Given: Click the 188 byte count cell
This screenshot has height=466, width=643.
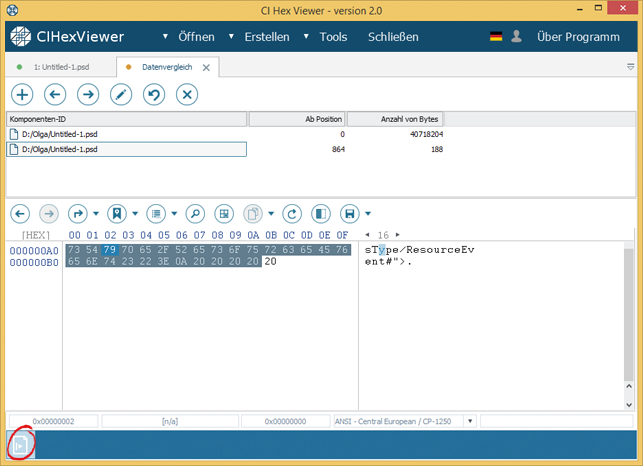Looking at the screenshot, I should pyautogui.click(x=437, y=149).
